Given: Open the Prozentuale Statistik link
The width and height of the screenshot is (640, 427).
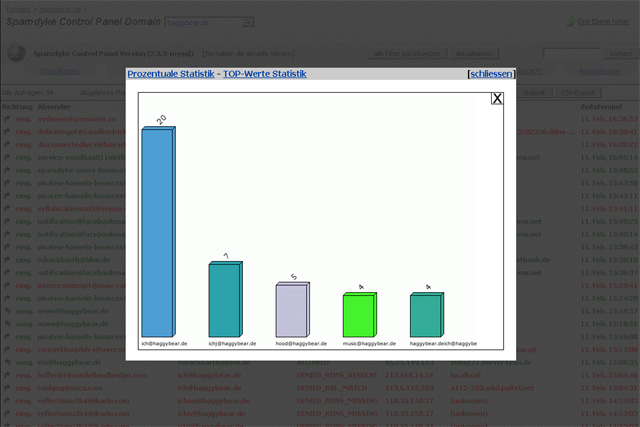Looking at the screenshot, I should click(171, 74).
